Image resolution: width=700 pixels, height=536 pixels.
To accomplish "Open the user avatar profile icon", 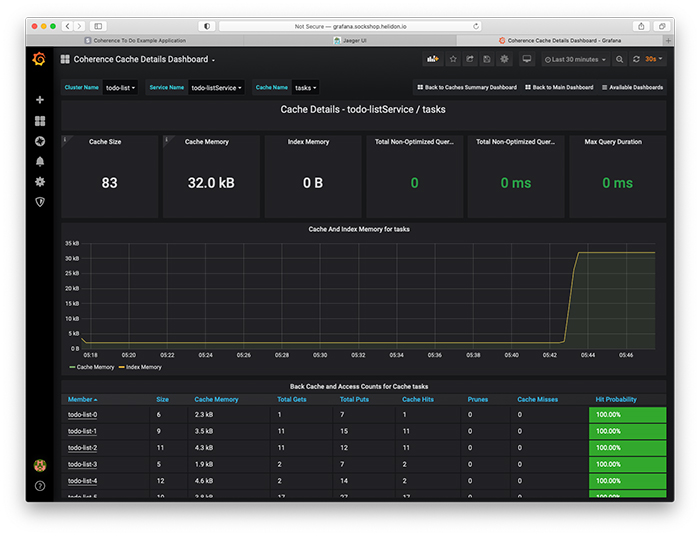I will coord(40,465).
